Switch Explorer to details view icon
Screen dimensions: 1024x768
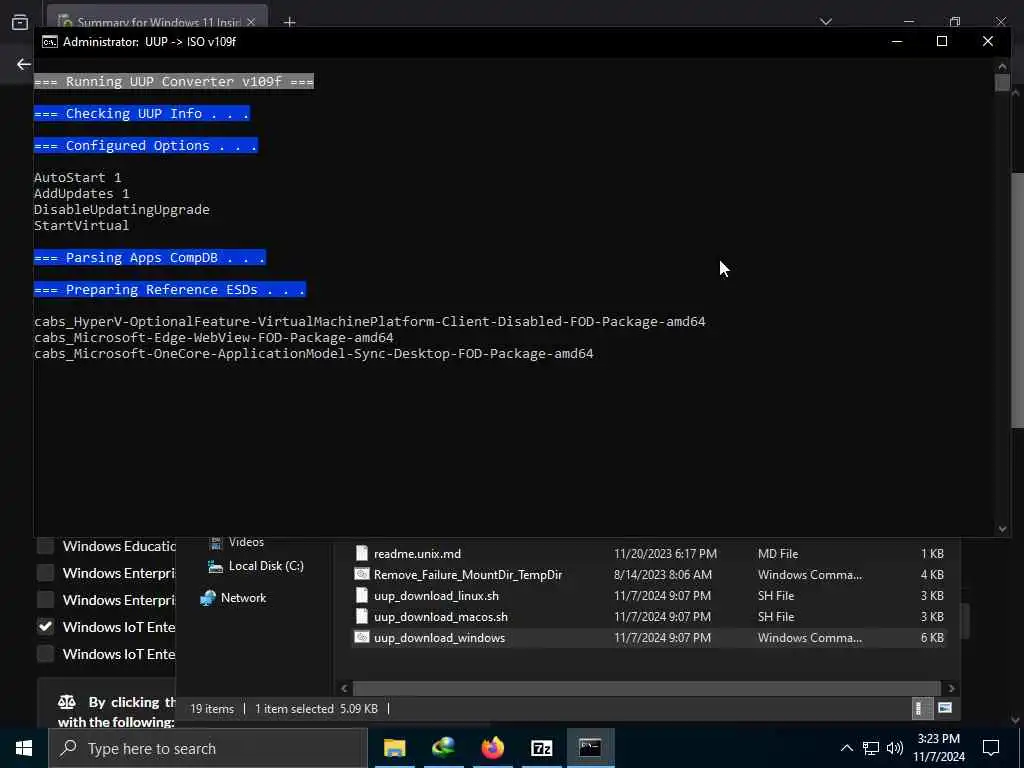pos(919,709)
